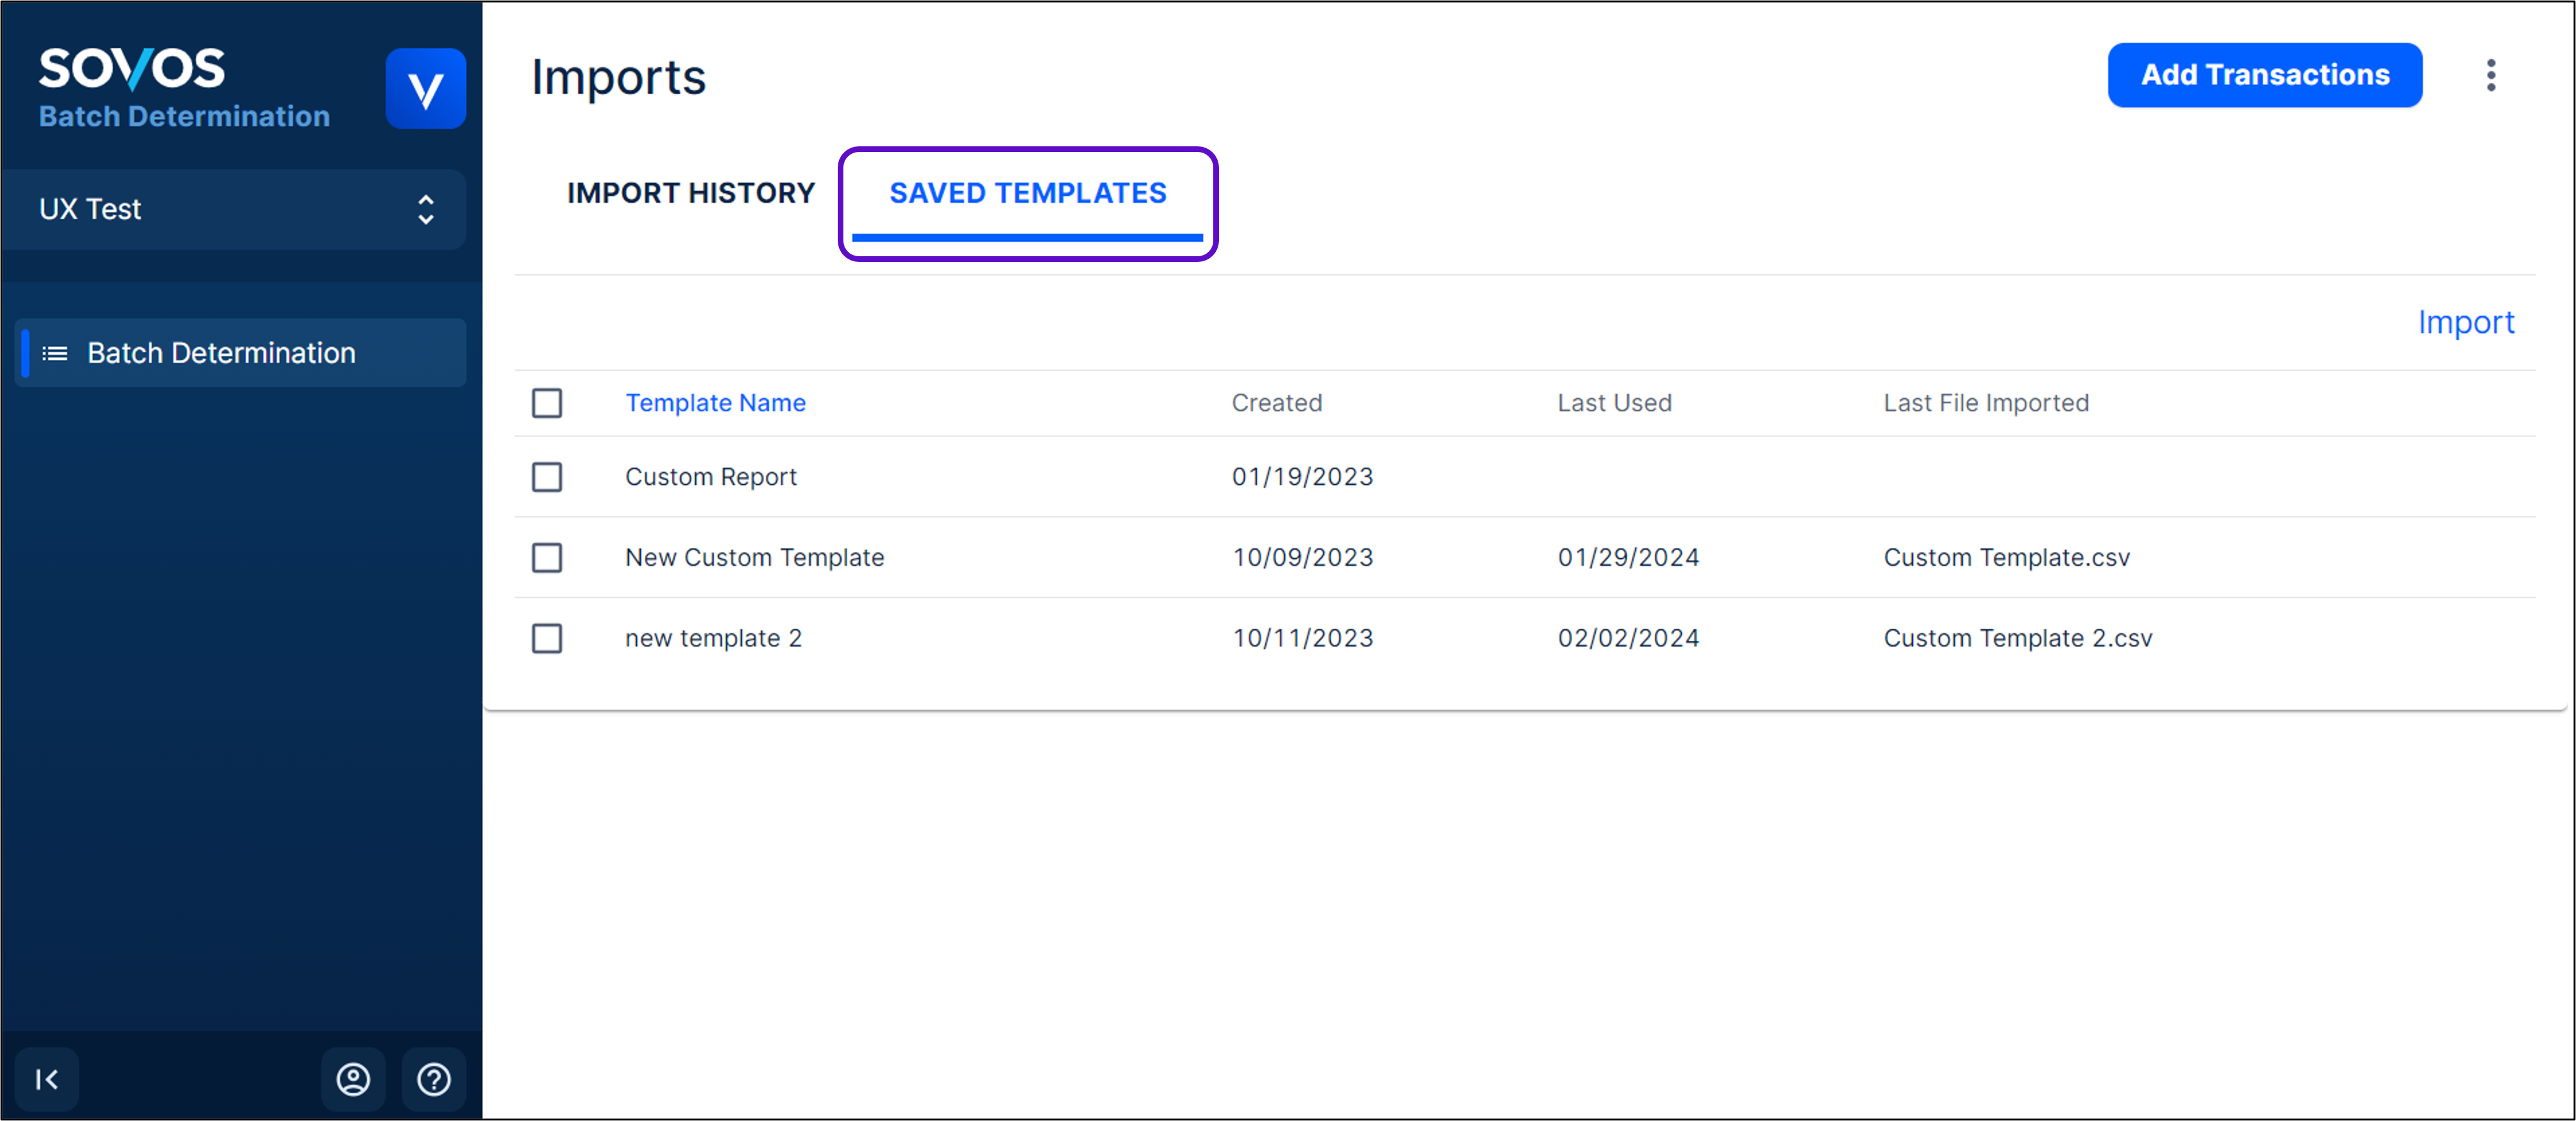Screen dimensions: 2576x1121
Task: Sort by the Template Name column header
Action: click(715, 403)
